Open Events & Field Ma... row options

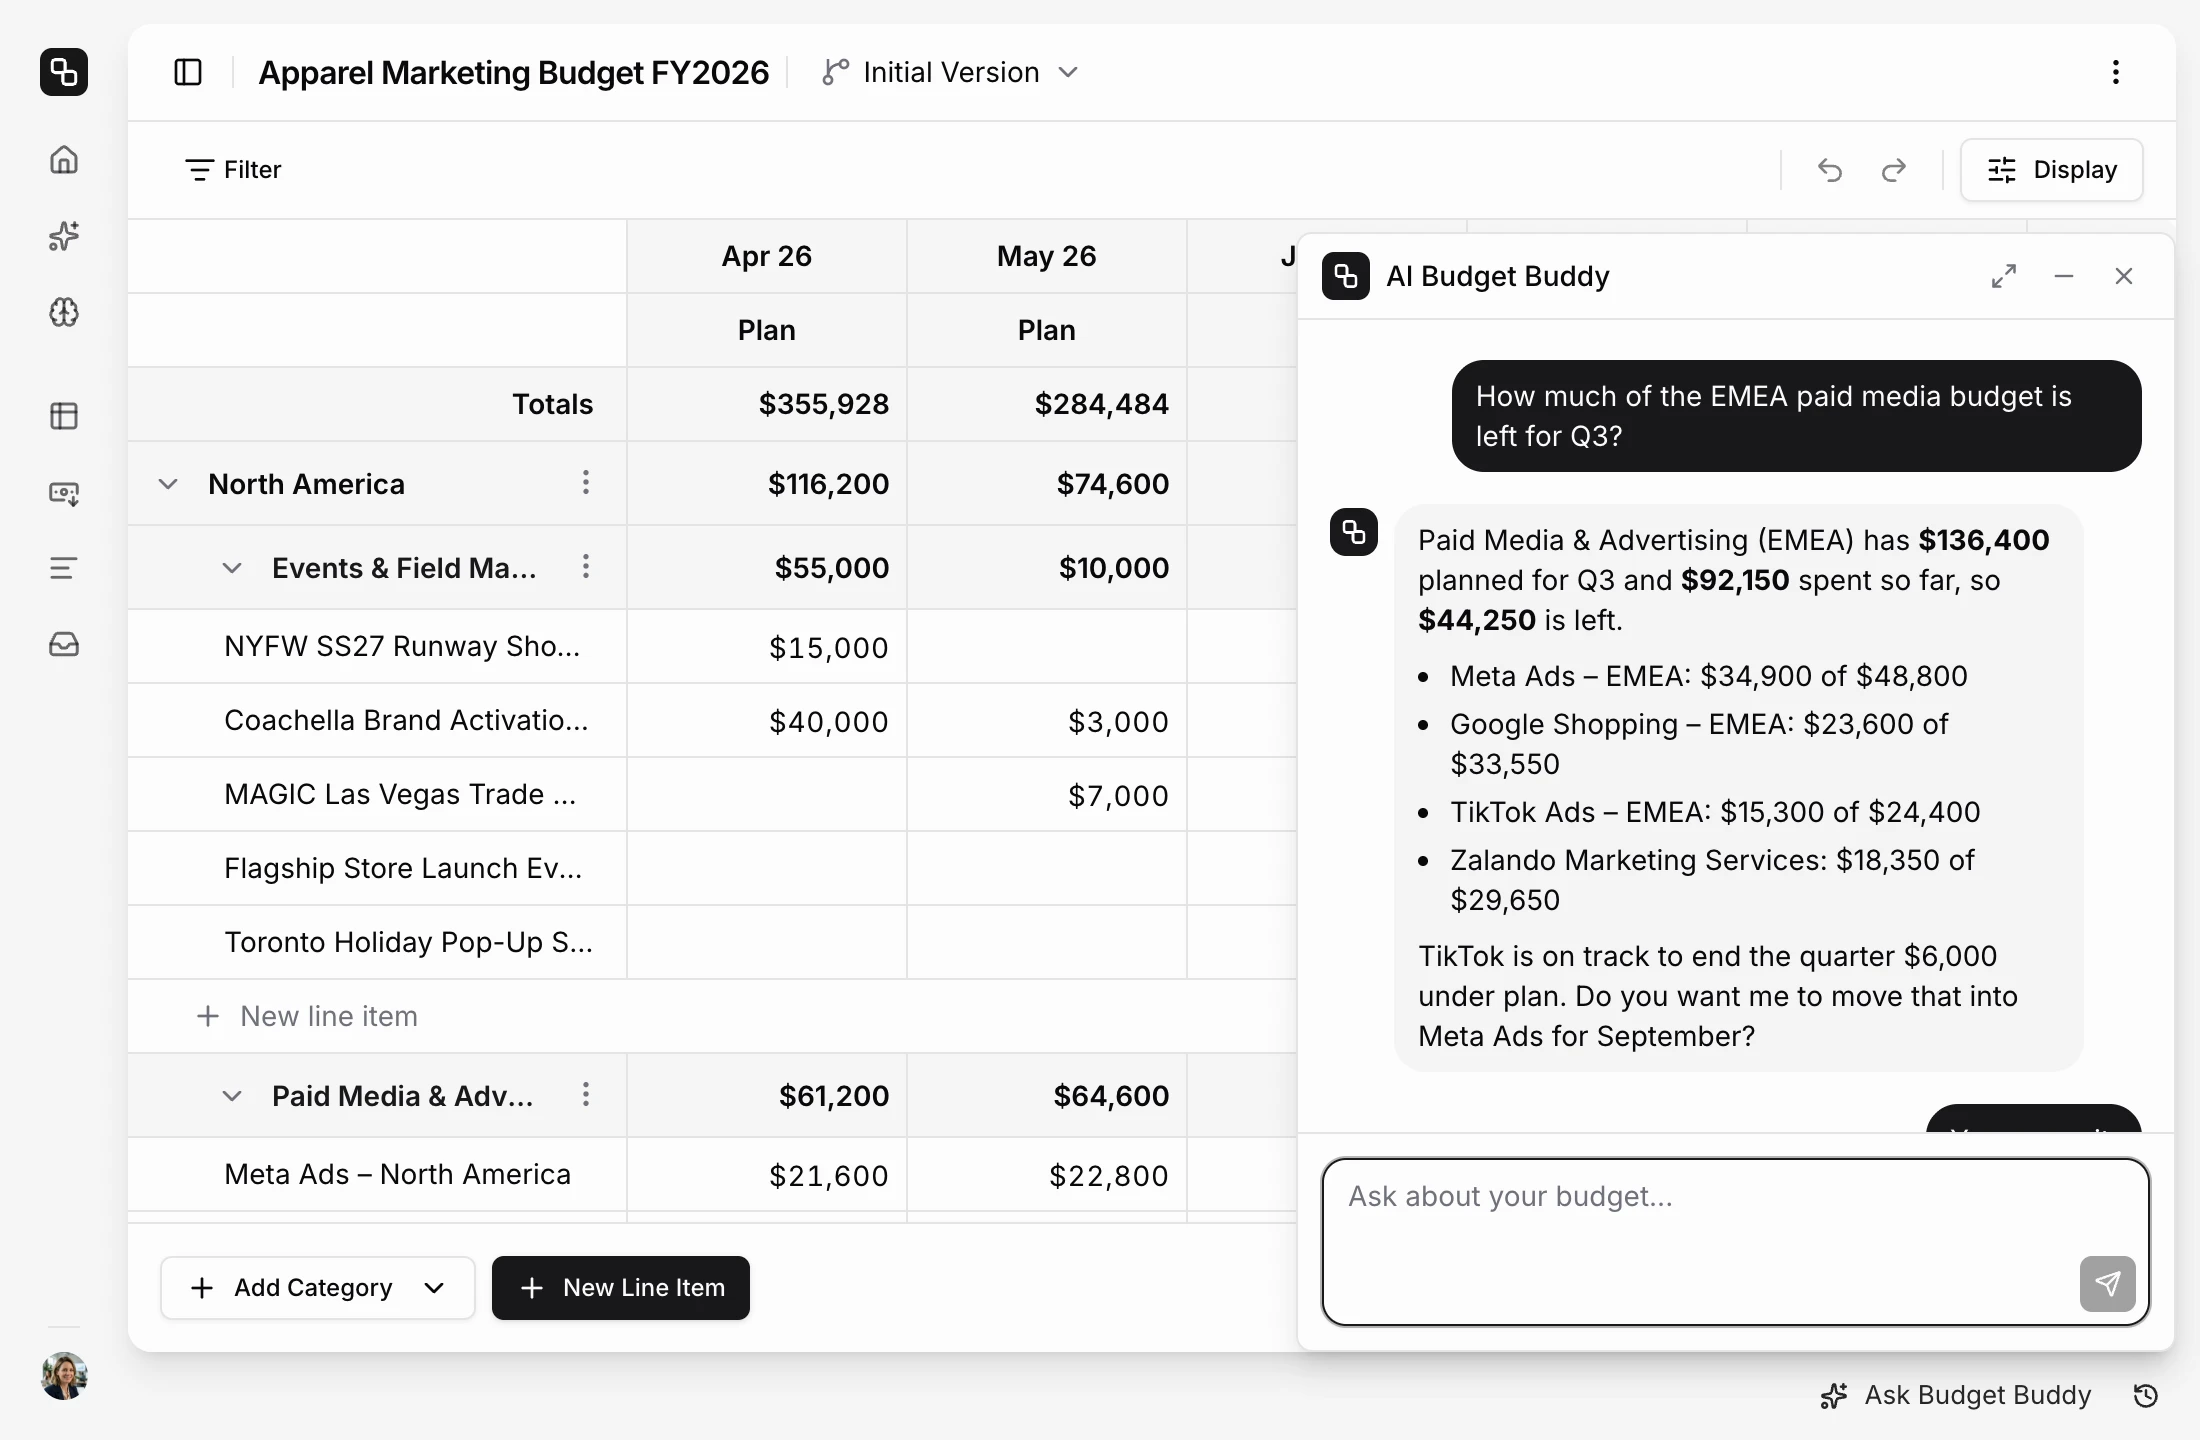586,567
